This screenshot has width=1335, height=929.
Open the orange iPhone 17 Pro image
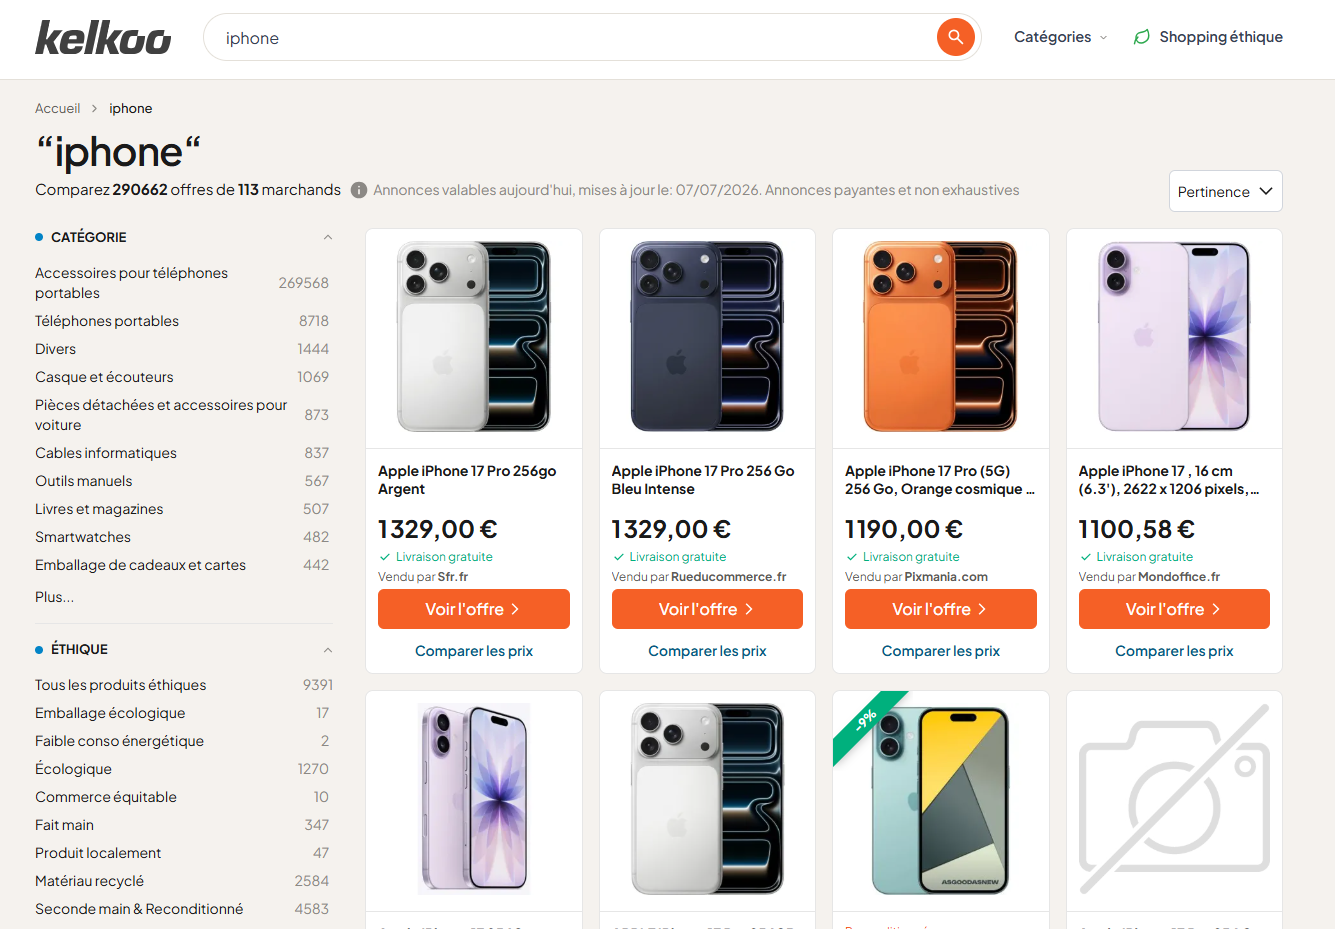tap(940, 337)
